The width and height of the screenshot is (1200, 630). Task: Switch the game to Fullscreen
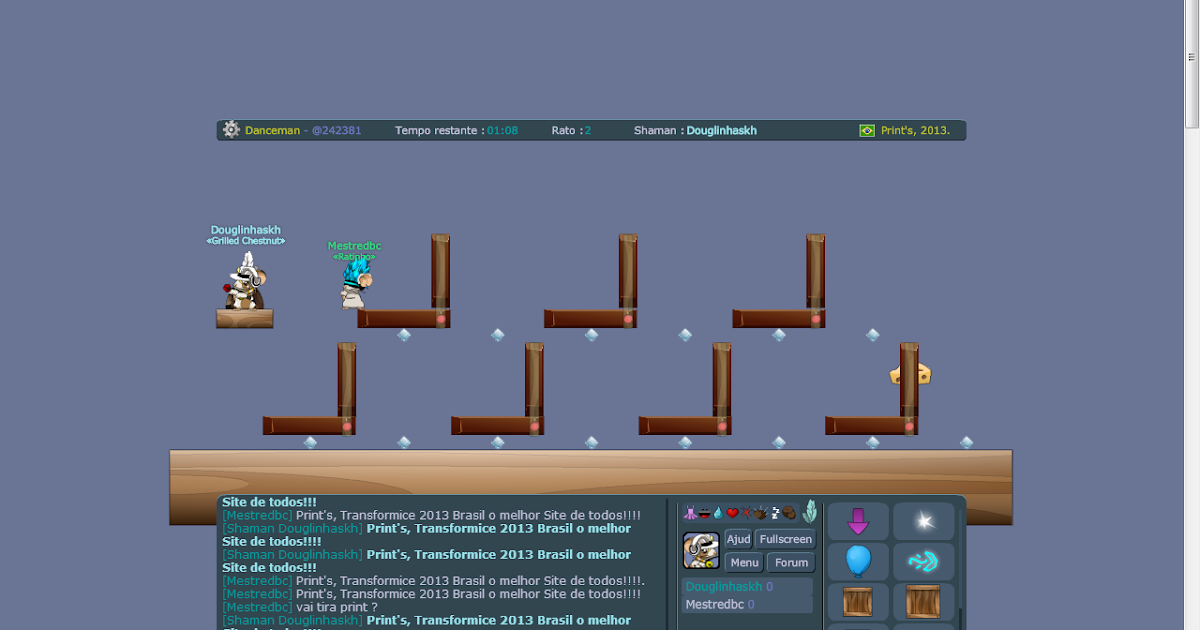click(x=785, y=539)
